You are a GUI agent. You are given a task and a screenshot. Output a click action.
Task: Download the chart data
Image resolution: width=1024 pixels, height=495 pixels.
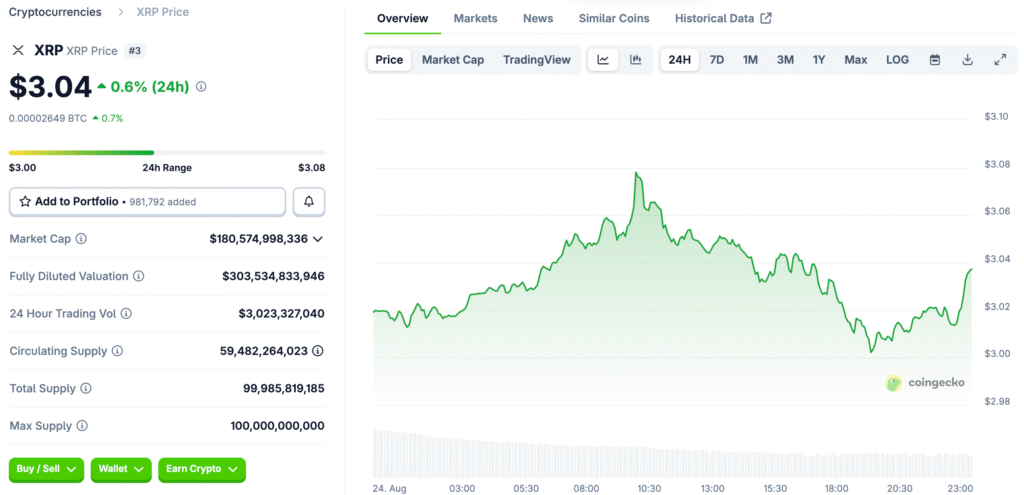[967, 59]
